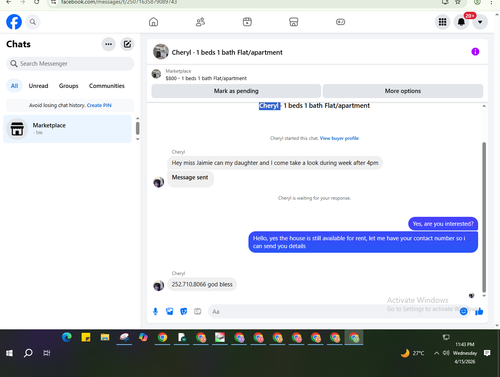
Task: Open the emoji picker smiley icon
Action: 463,311
